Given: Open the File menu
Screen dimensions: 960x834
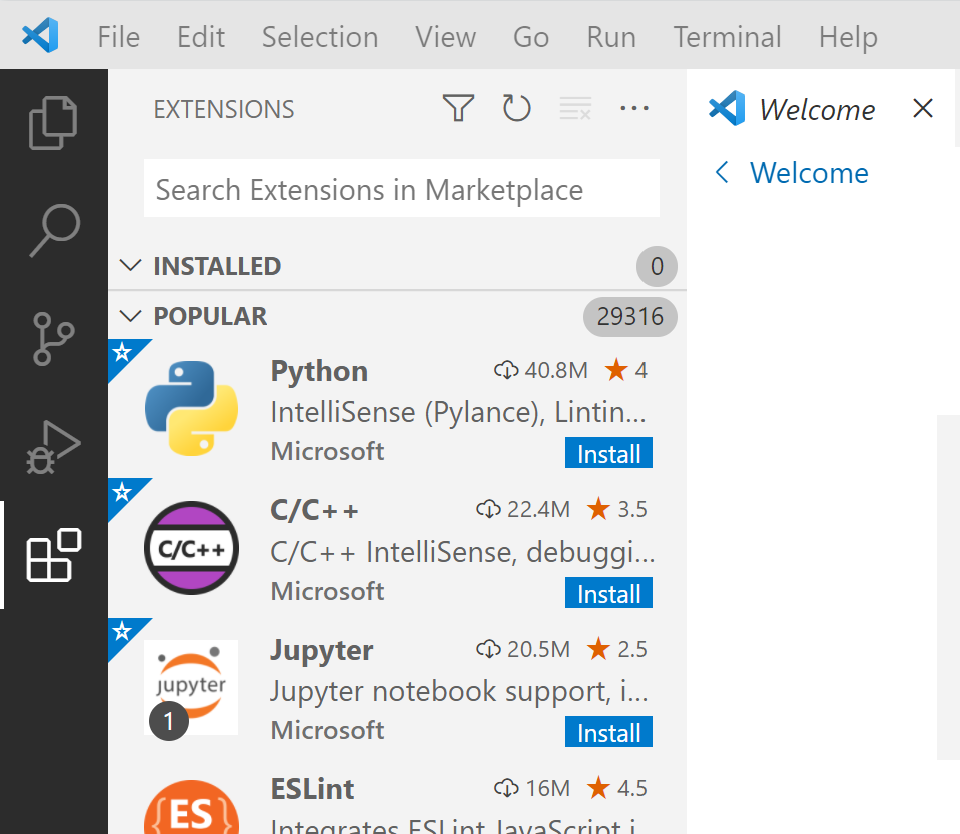Looking at the screenshot, I should pyautogui.click(x=119, y=37).
